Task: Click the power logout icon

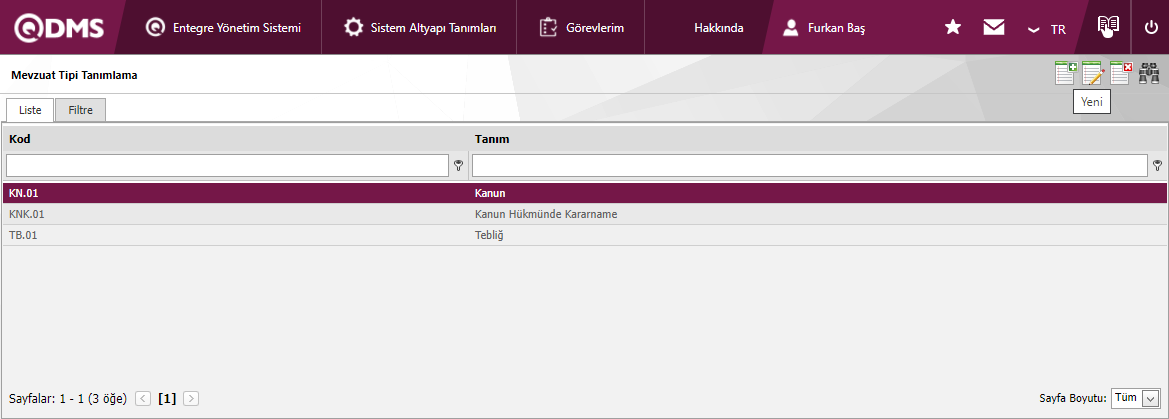Action: 1151,28
